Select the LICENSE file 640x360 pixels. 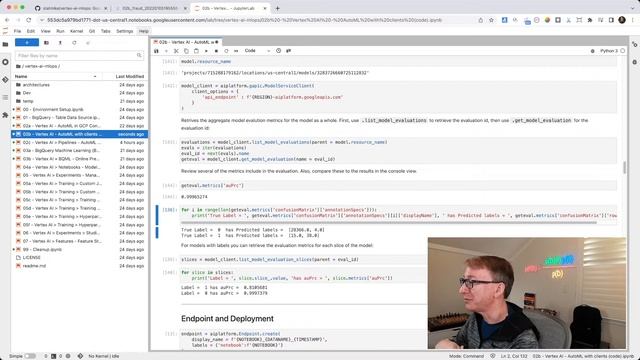pos(31,258)
